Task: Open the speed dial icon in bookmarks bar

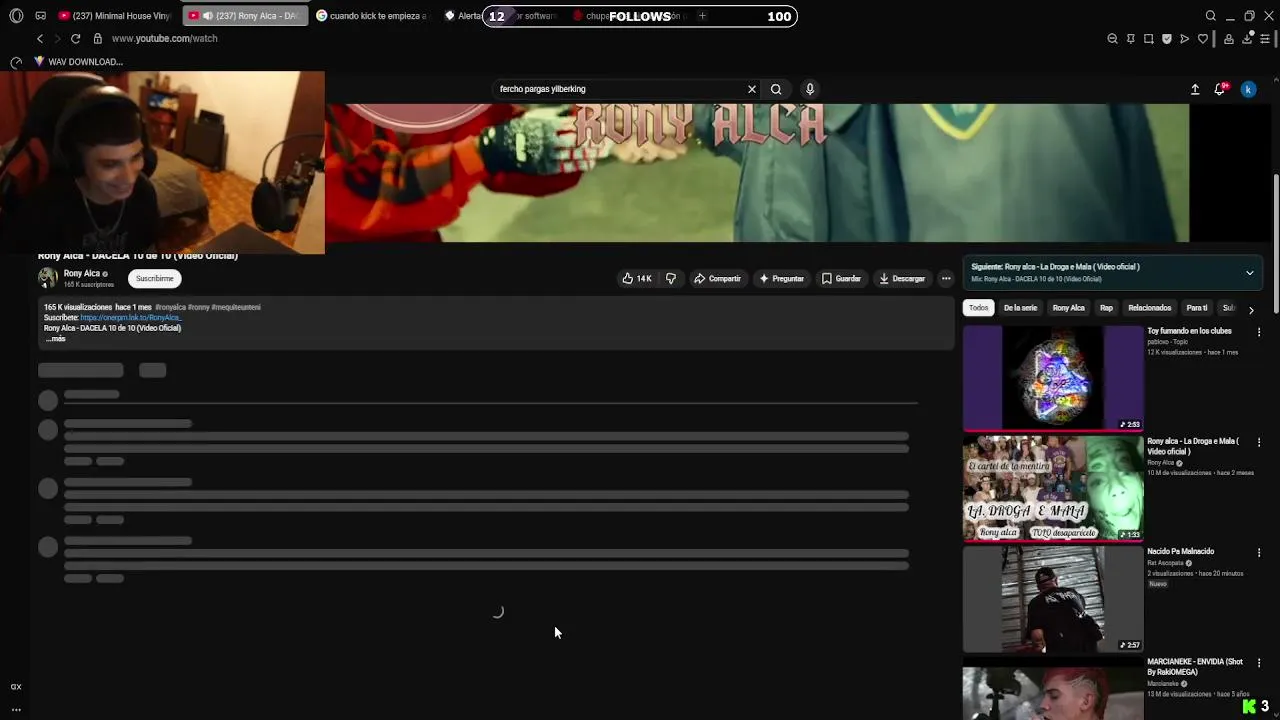Action: coord(16,62)
